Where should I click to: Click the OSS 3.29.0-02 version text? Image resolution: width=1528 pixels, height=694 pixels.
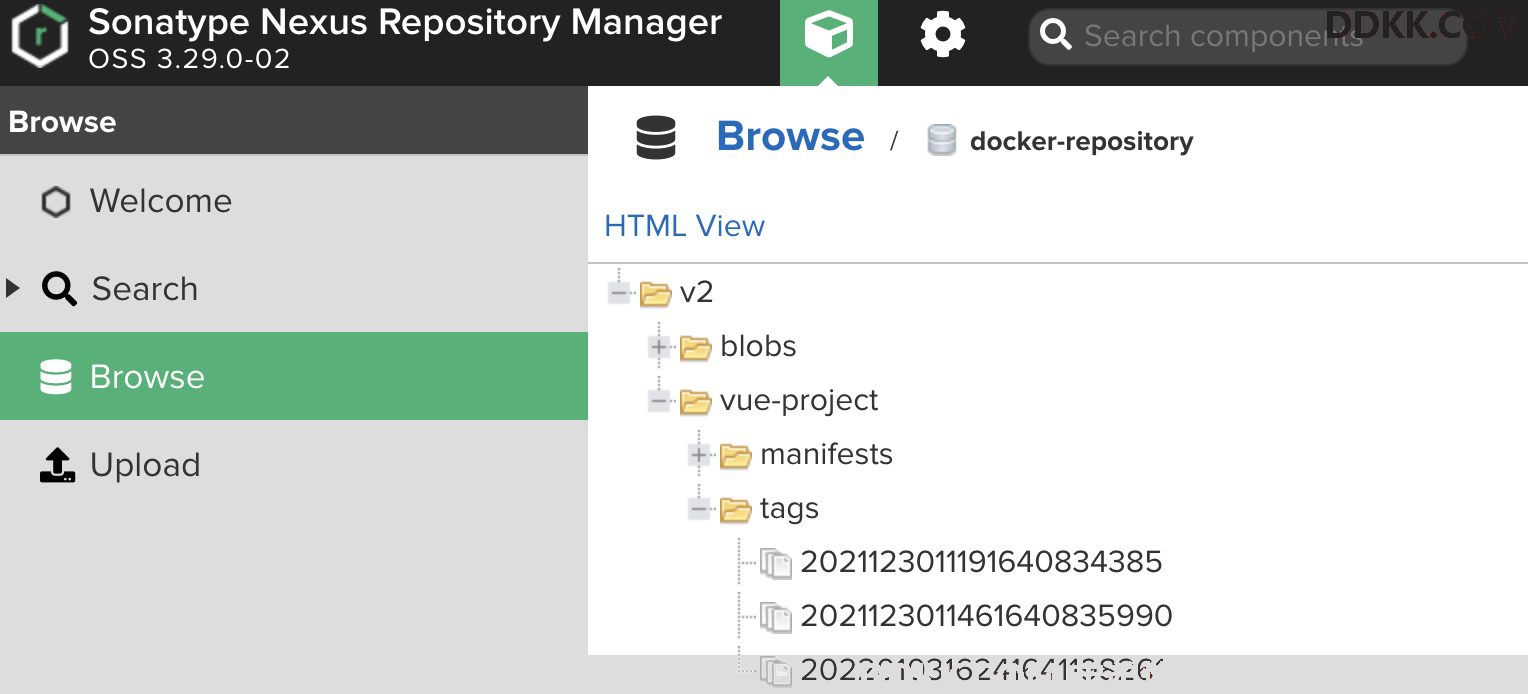click(189, 59)
